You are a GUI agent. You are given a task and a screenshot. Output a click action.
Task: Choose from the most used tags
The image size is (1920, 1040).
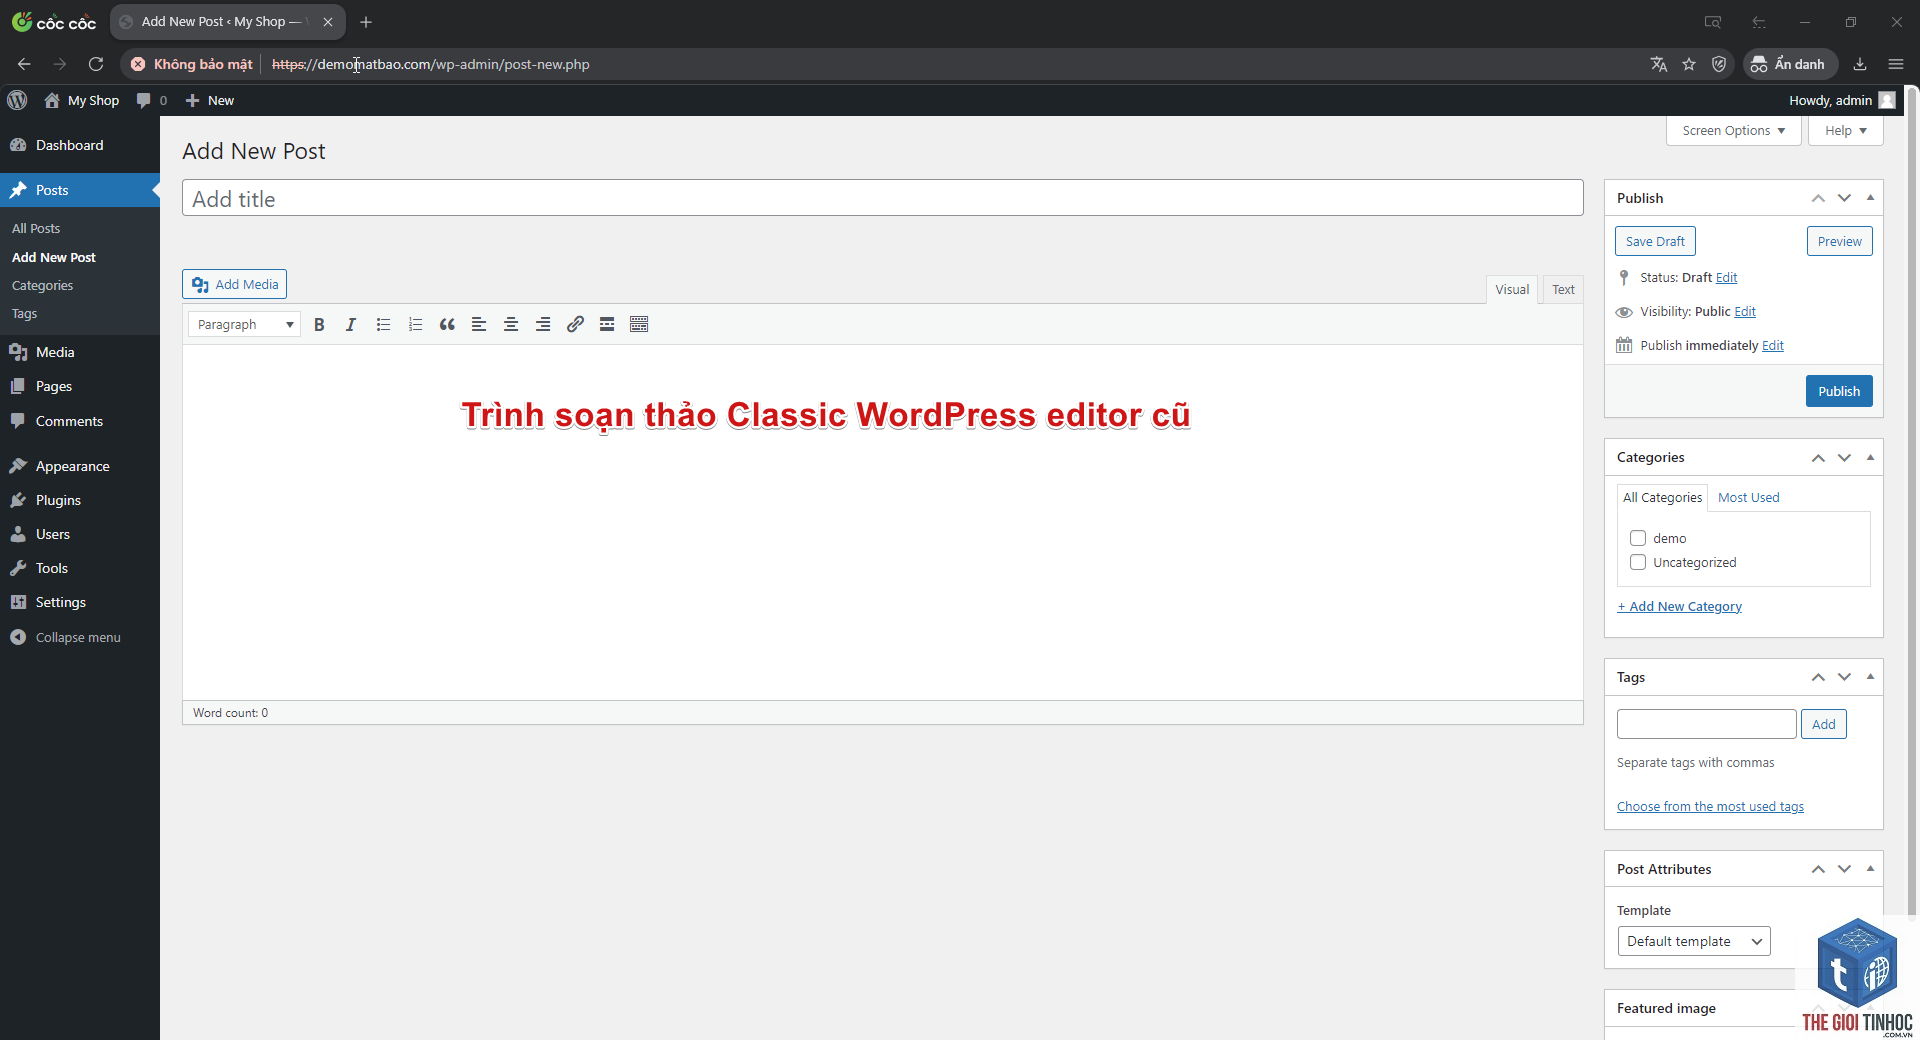[1710, 806]
